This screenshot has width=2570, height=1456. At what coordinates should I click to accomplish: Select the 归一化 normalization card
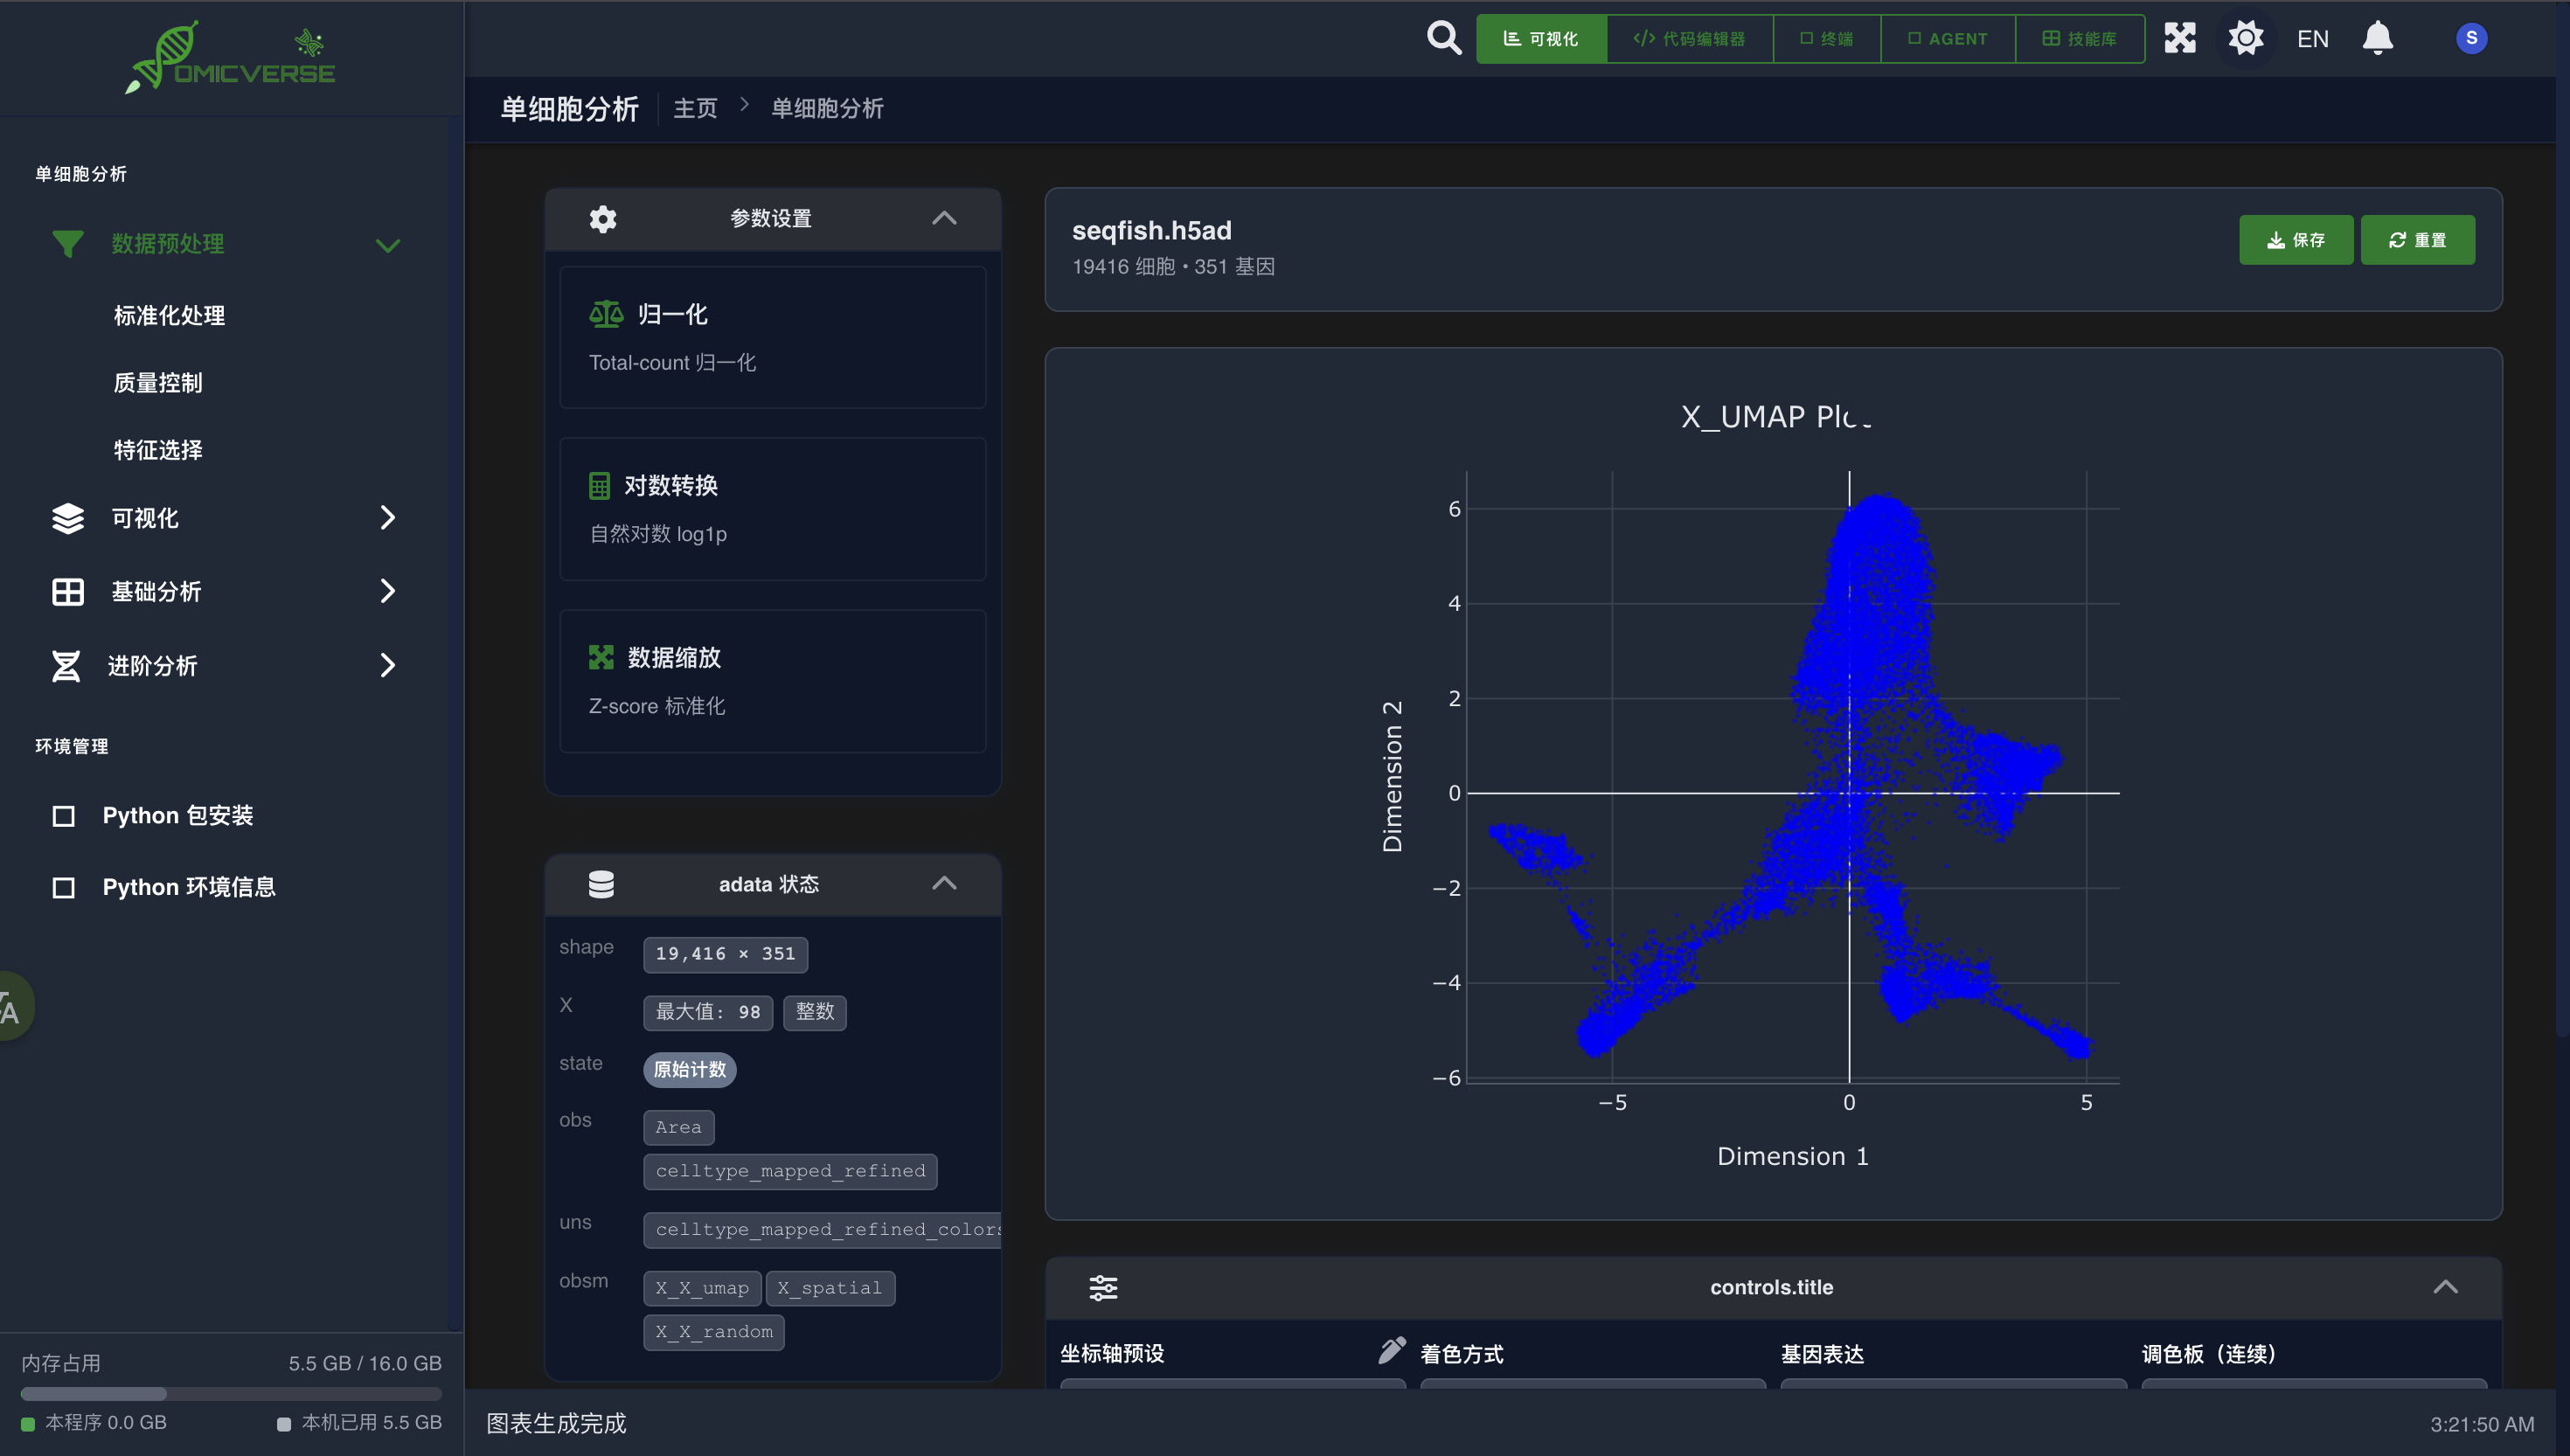772,337
